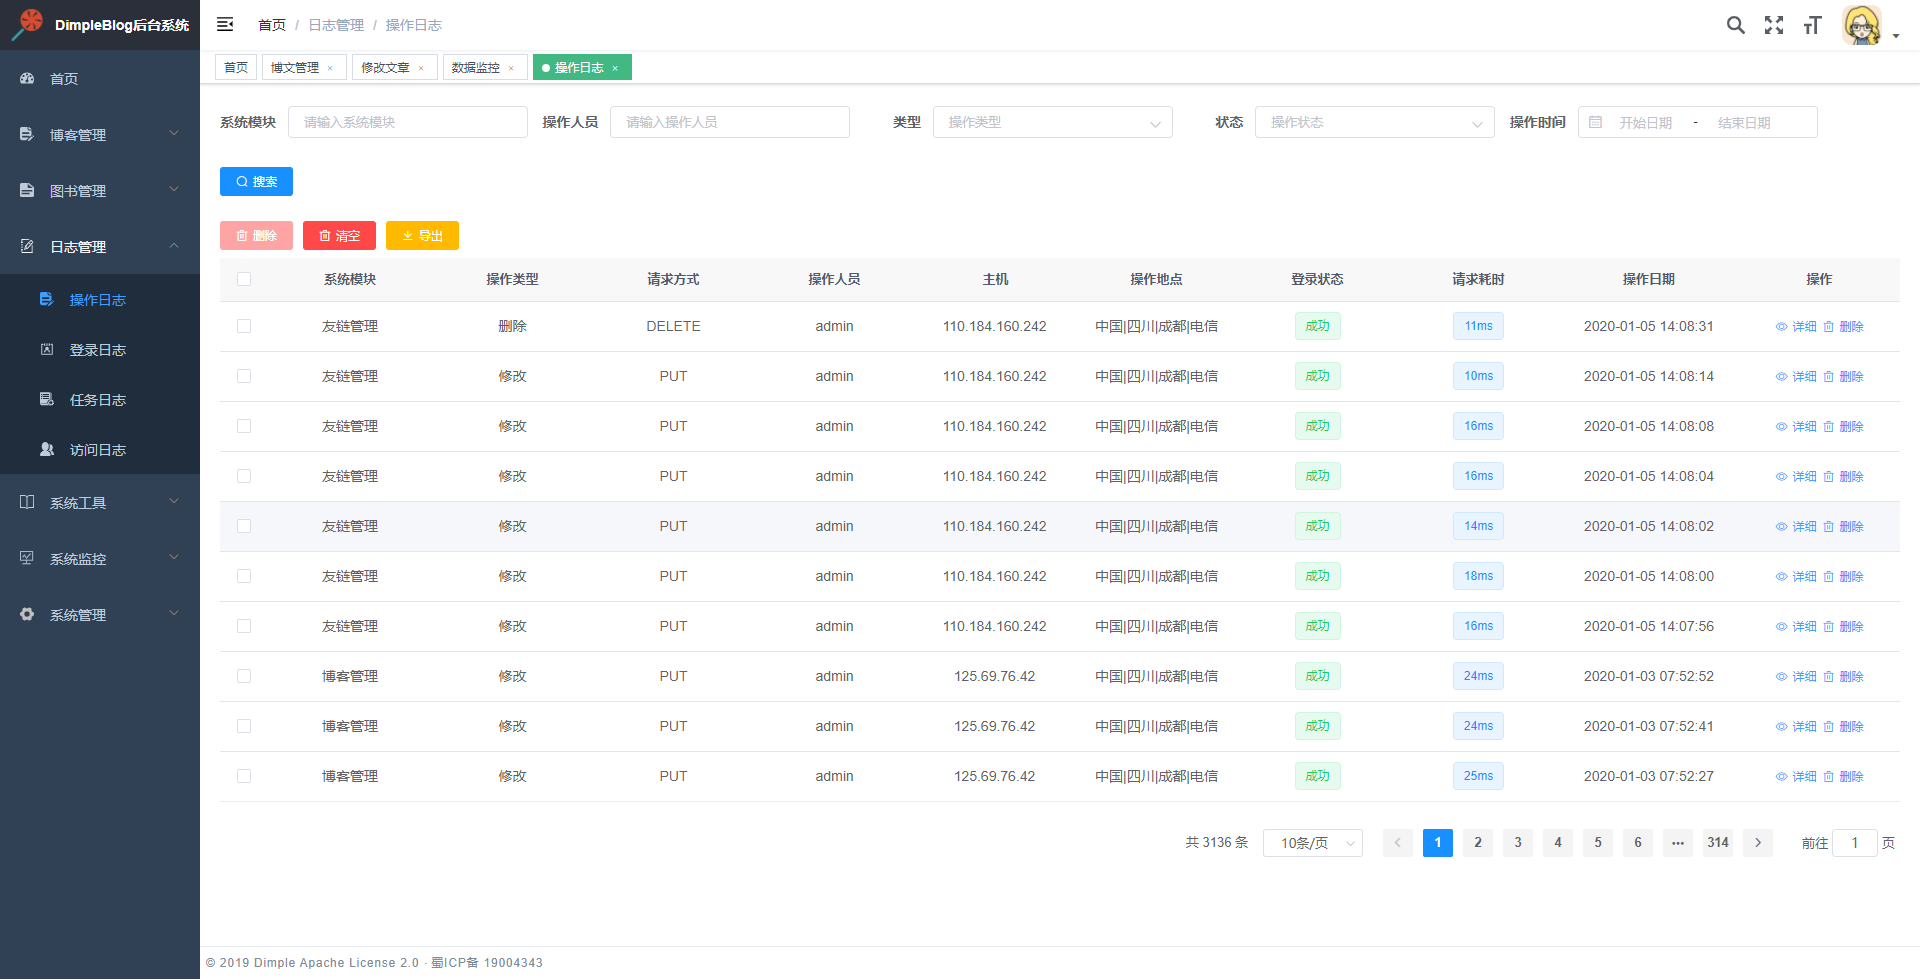Select the 07:52:27 row checkbox

click(x=244, y=776)
